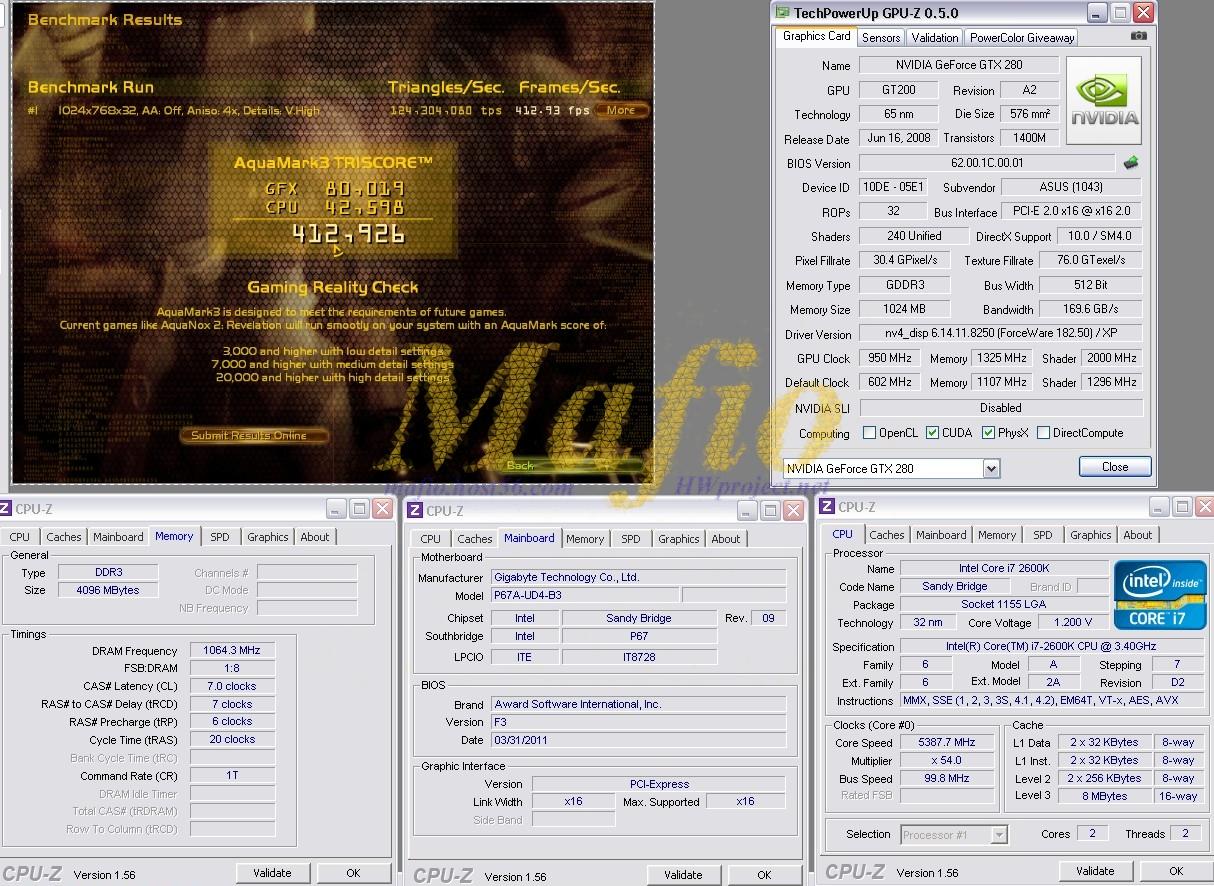Open the Processor #1 selection dropdown

point(999,834)
